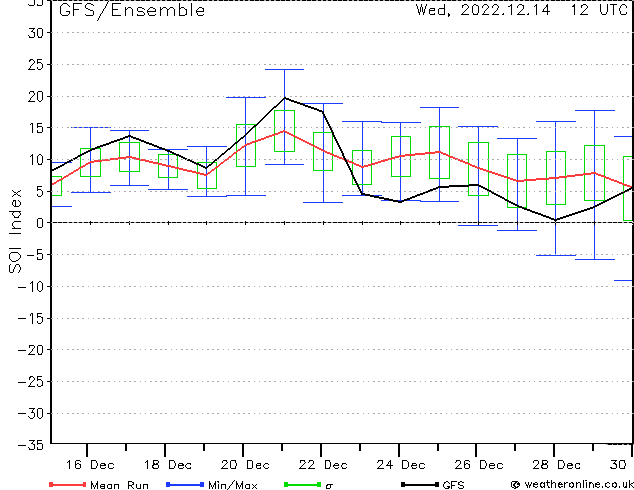The image size is (634, 490).
Task: Click the -30 y-axis label
Action: [31, 414]
